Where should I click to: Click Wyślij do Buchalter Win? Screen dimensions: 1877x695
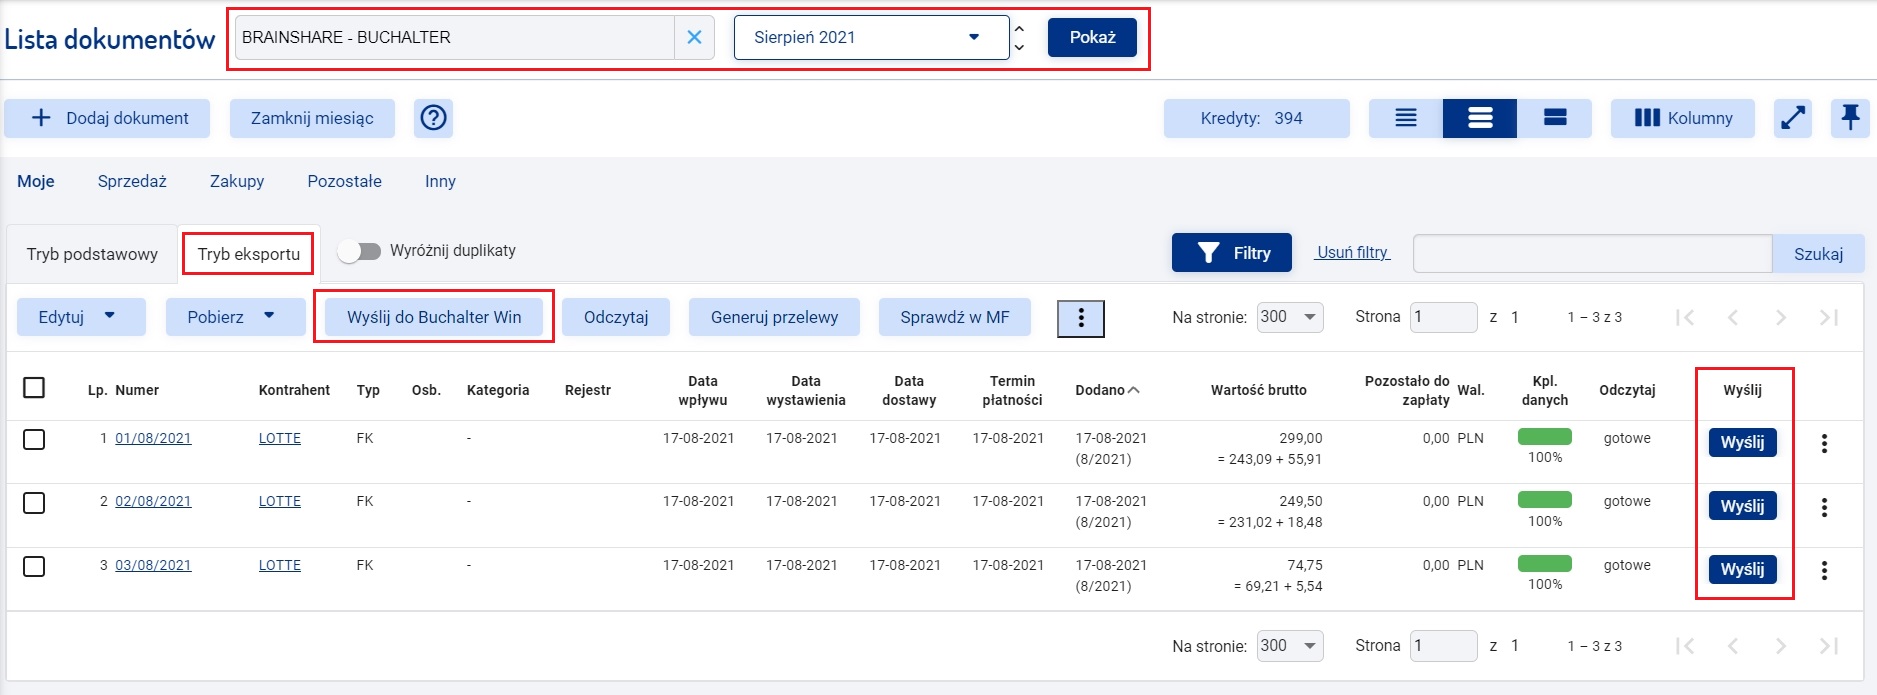click(x=434, y=317)
